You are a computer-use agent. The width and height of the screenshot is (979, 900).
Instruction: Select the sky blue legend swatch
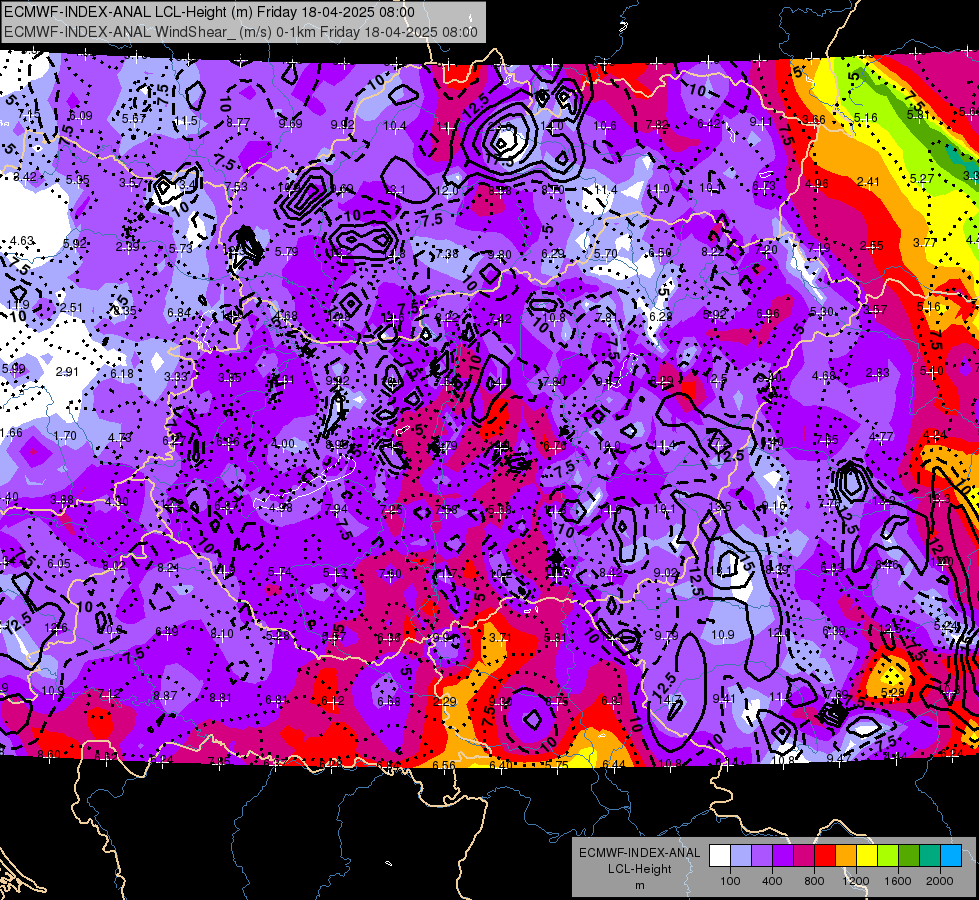[x=951, y=856]
